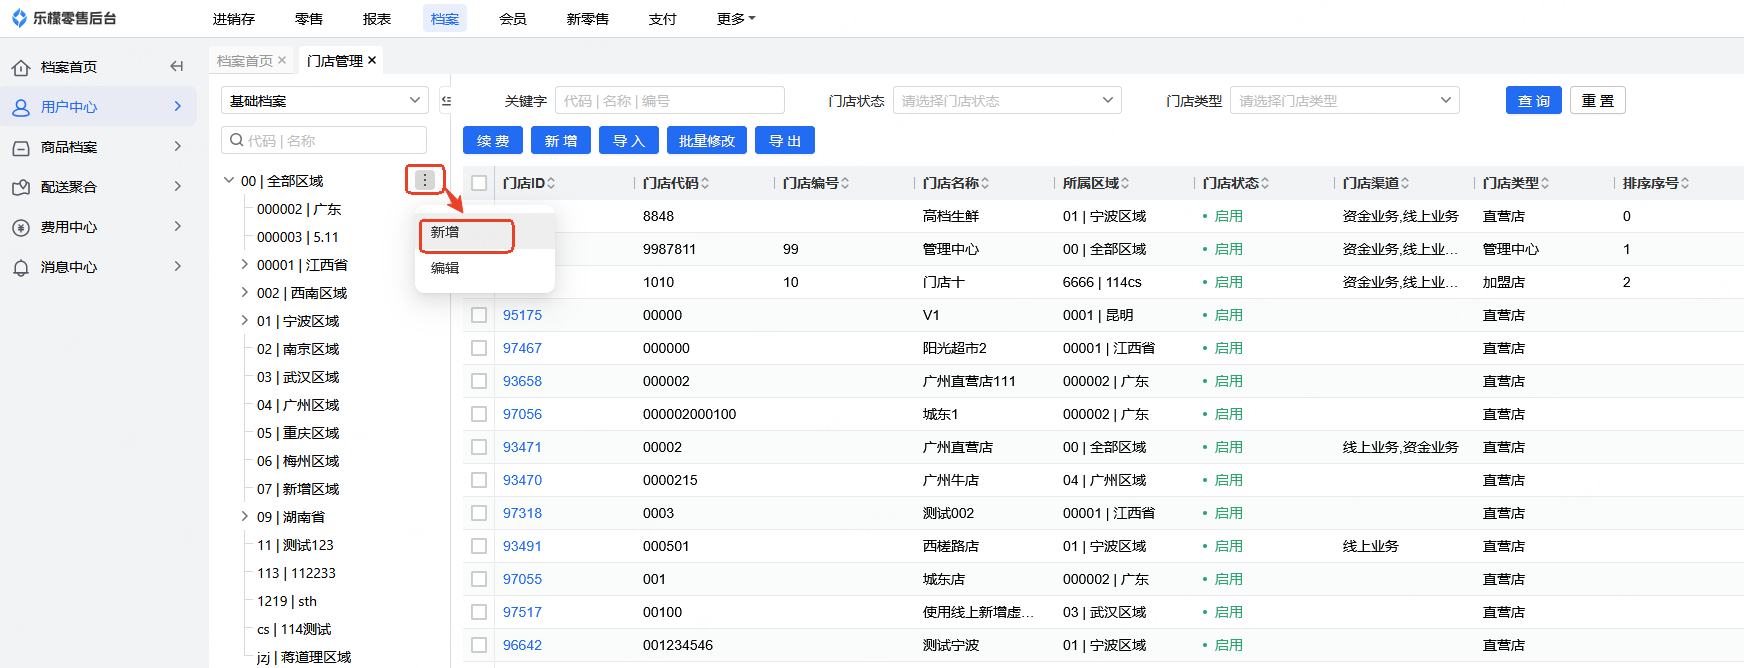Open the 报表 top menu
This screenshot has height=668, width=1744.
[x=377, y=19]
